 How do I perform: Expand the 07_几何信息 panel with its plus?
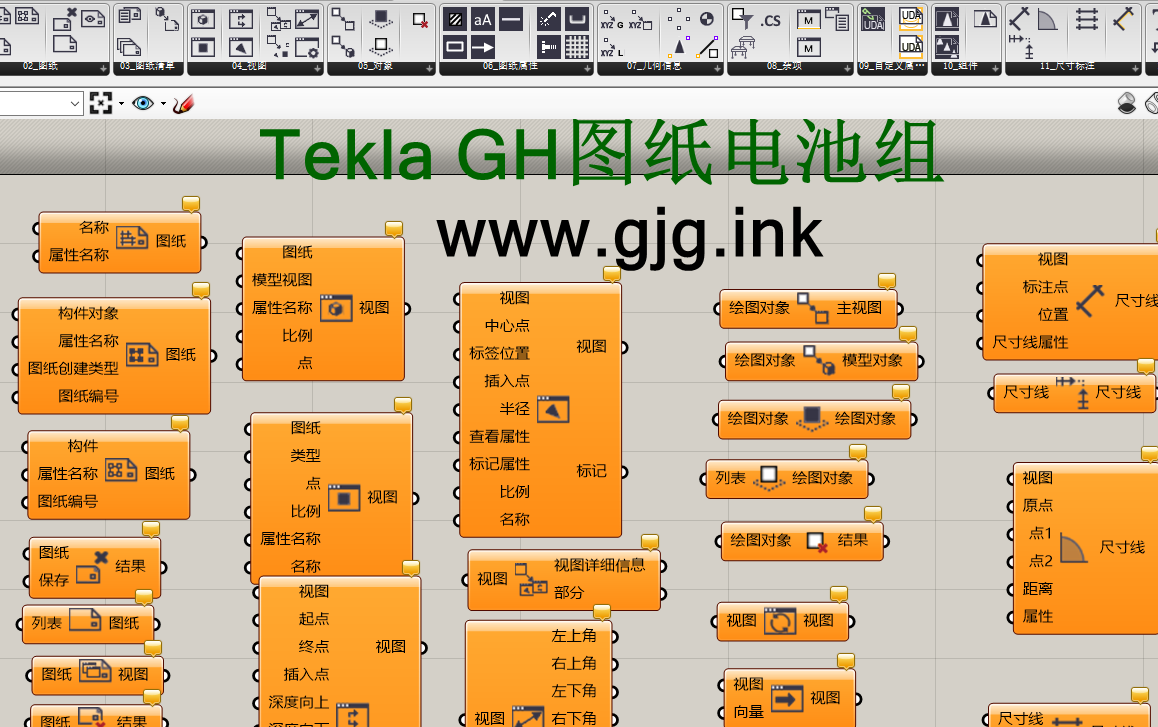tap(717, 69)
